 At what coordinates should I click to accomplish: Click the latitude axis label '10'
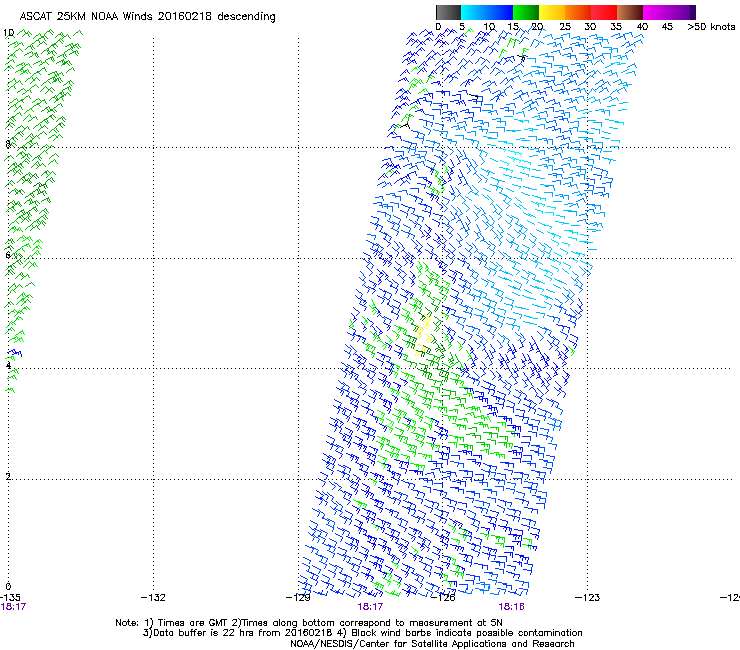8,33
